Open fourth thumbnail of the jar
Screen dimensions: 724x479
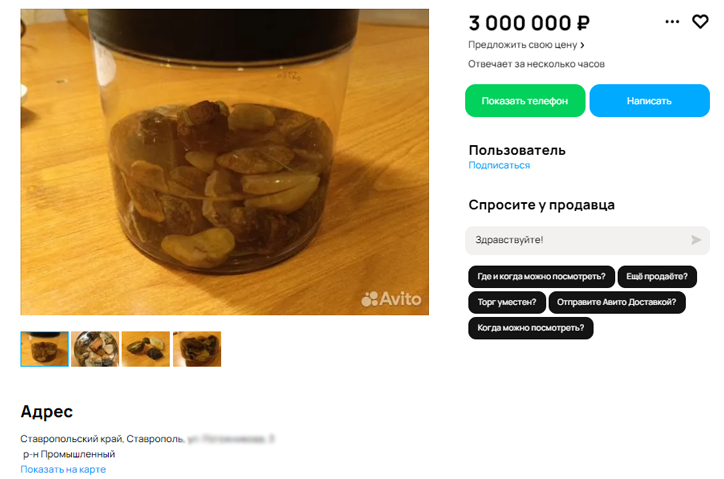coord(197,349)
